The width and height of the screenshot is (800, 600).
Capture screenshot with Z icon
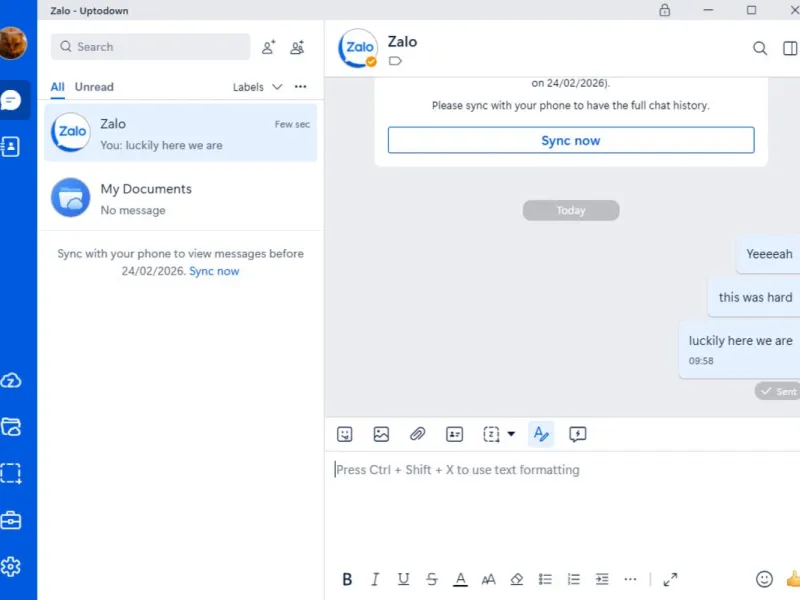point(491,434)
